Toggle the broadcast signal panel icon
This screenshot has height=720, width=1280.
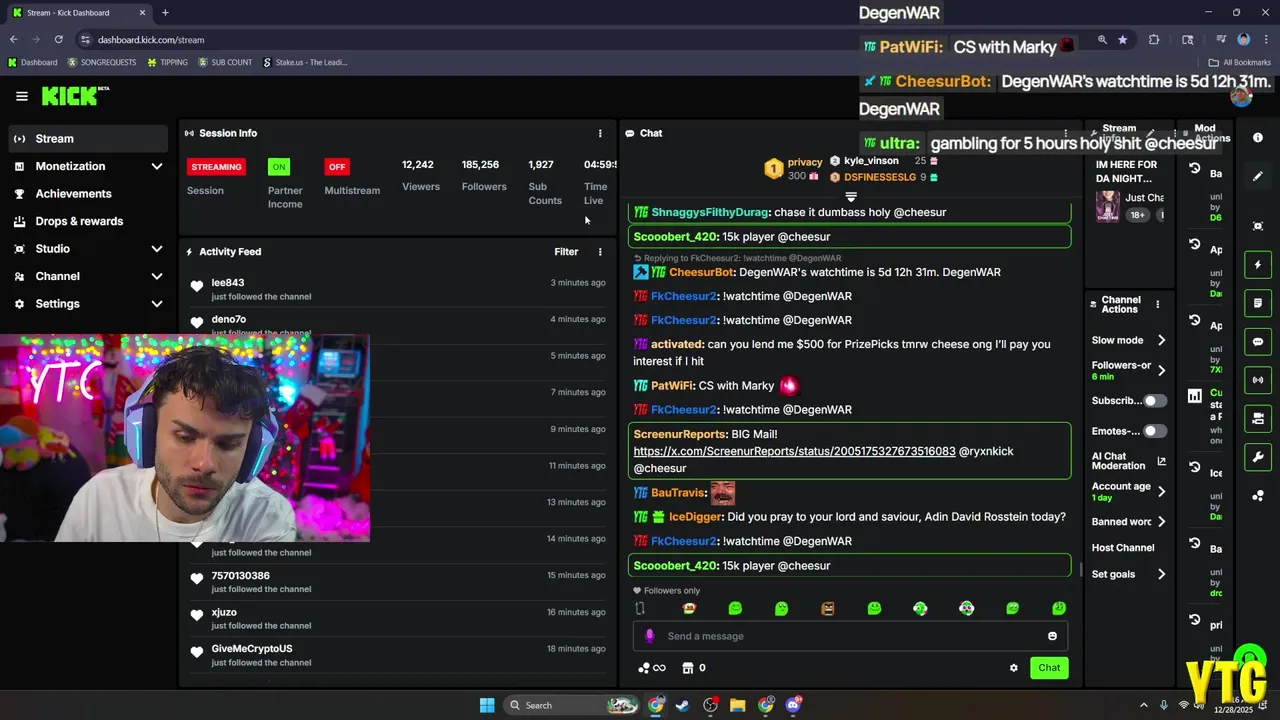1258,380
